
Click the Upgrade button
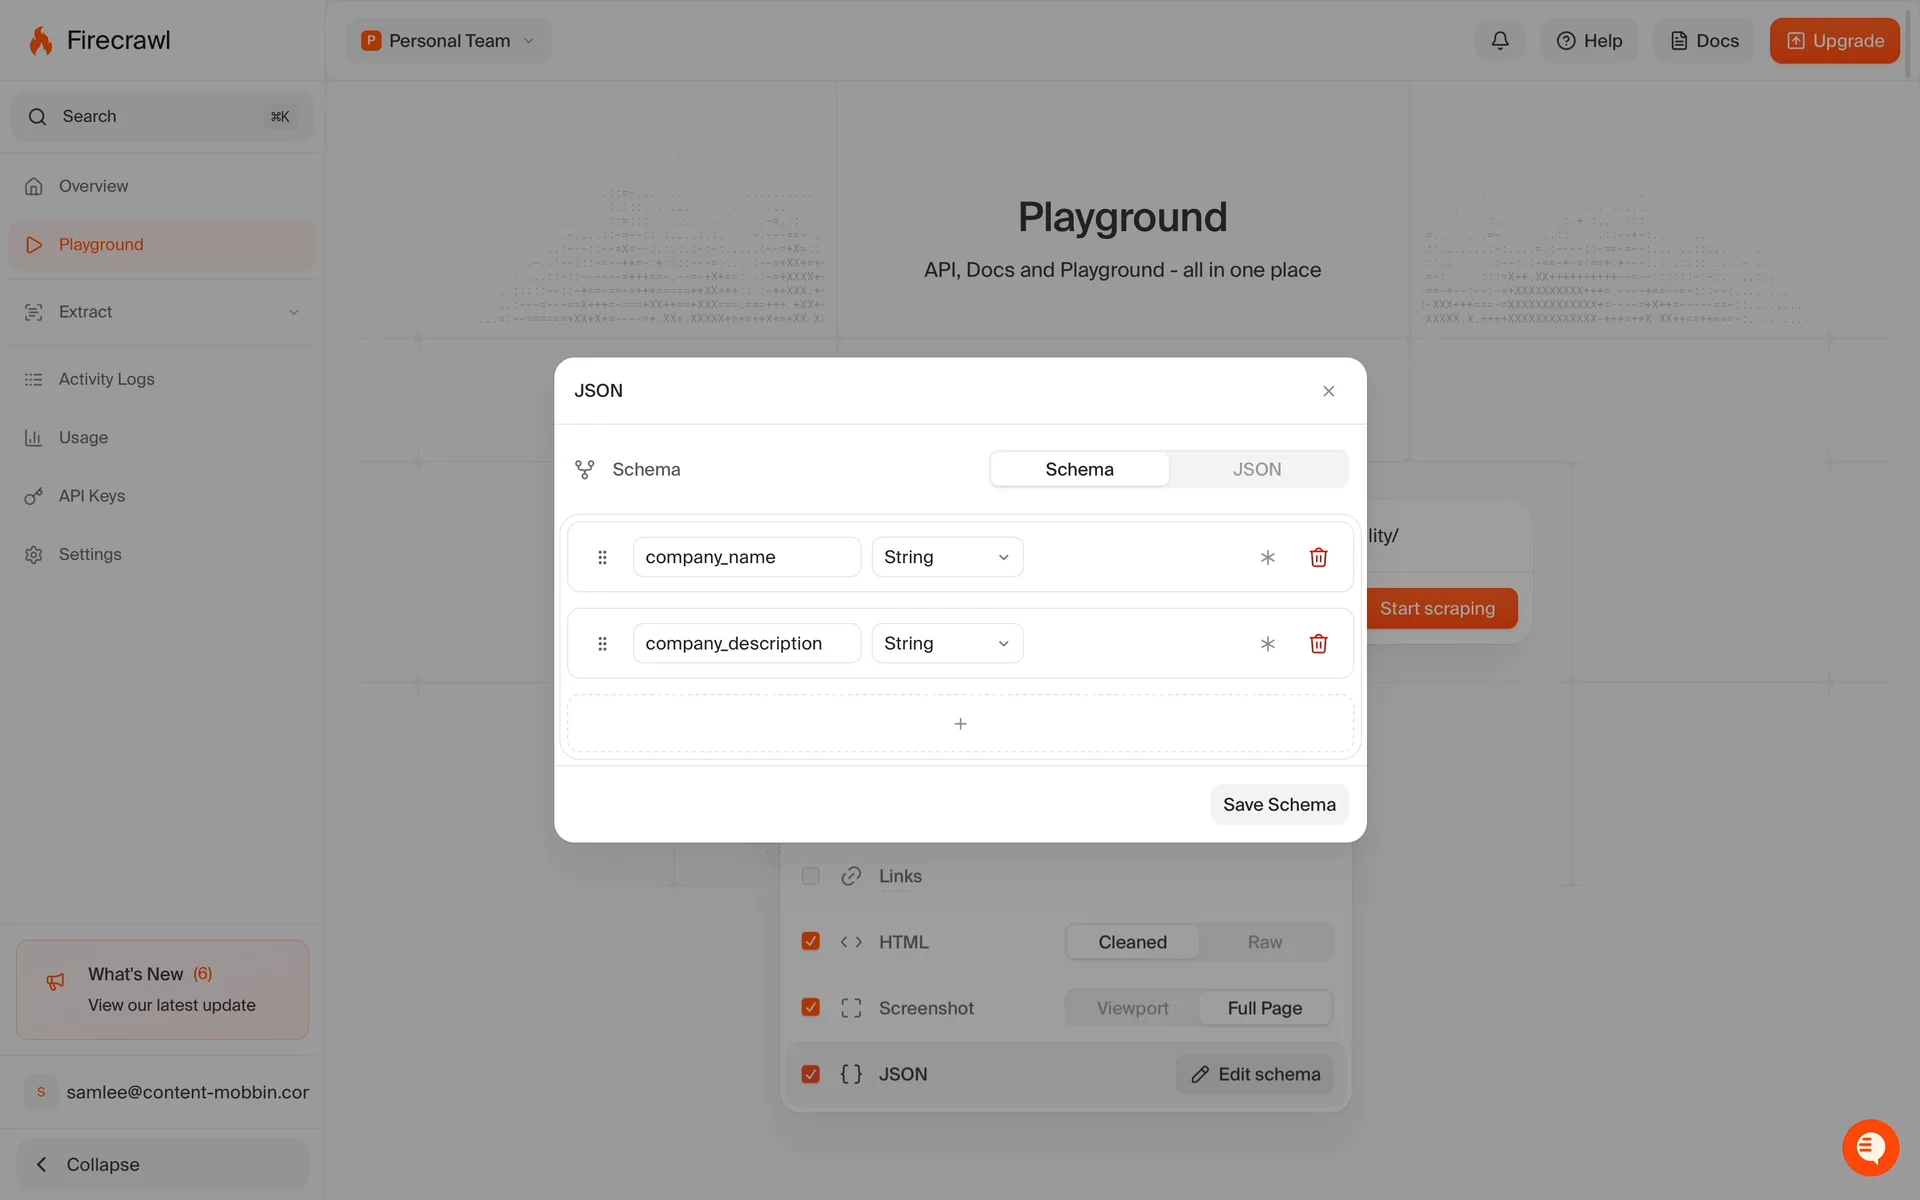pos(1834,41)
